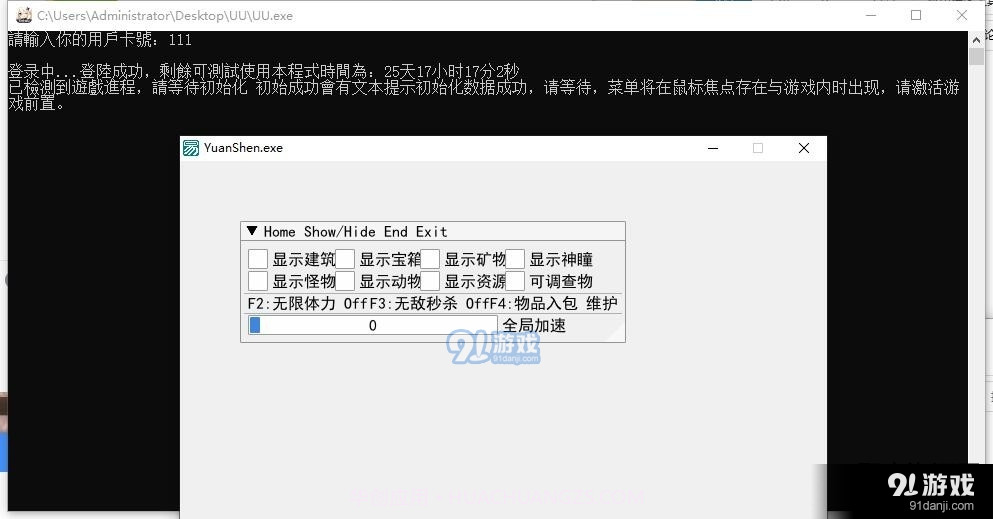Maximize the UU.exe console window

(916, 15)
